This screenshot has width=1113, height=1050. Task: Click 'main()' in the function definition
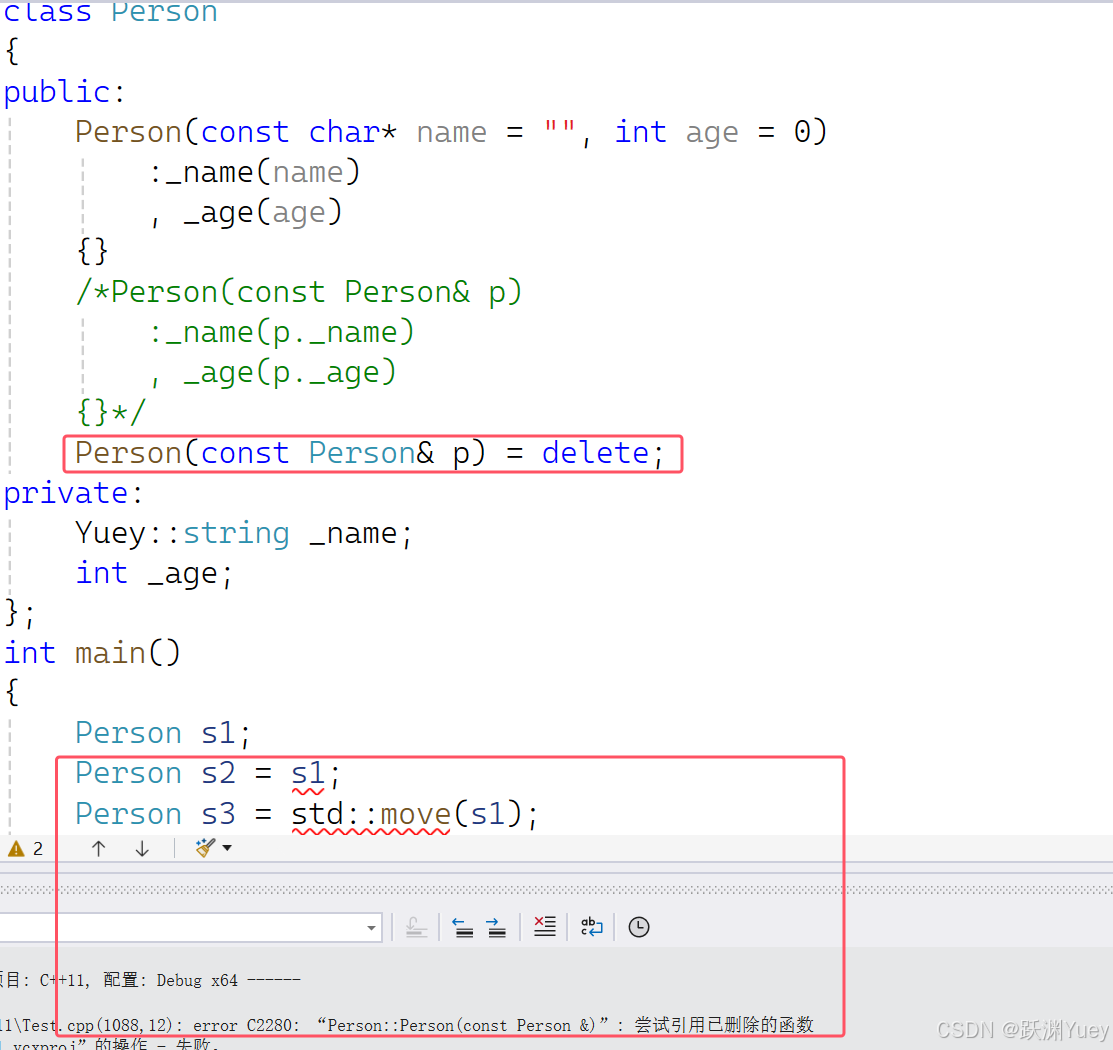tap(128, 653)
